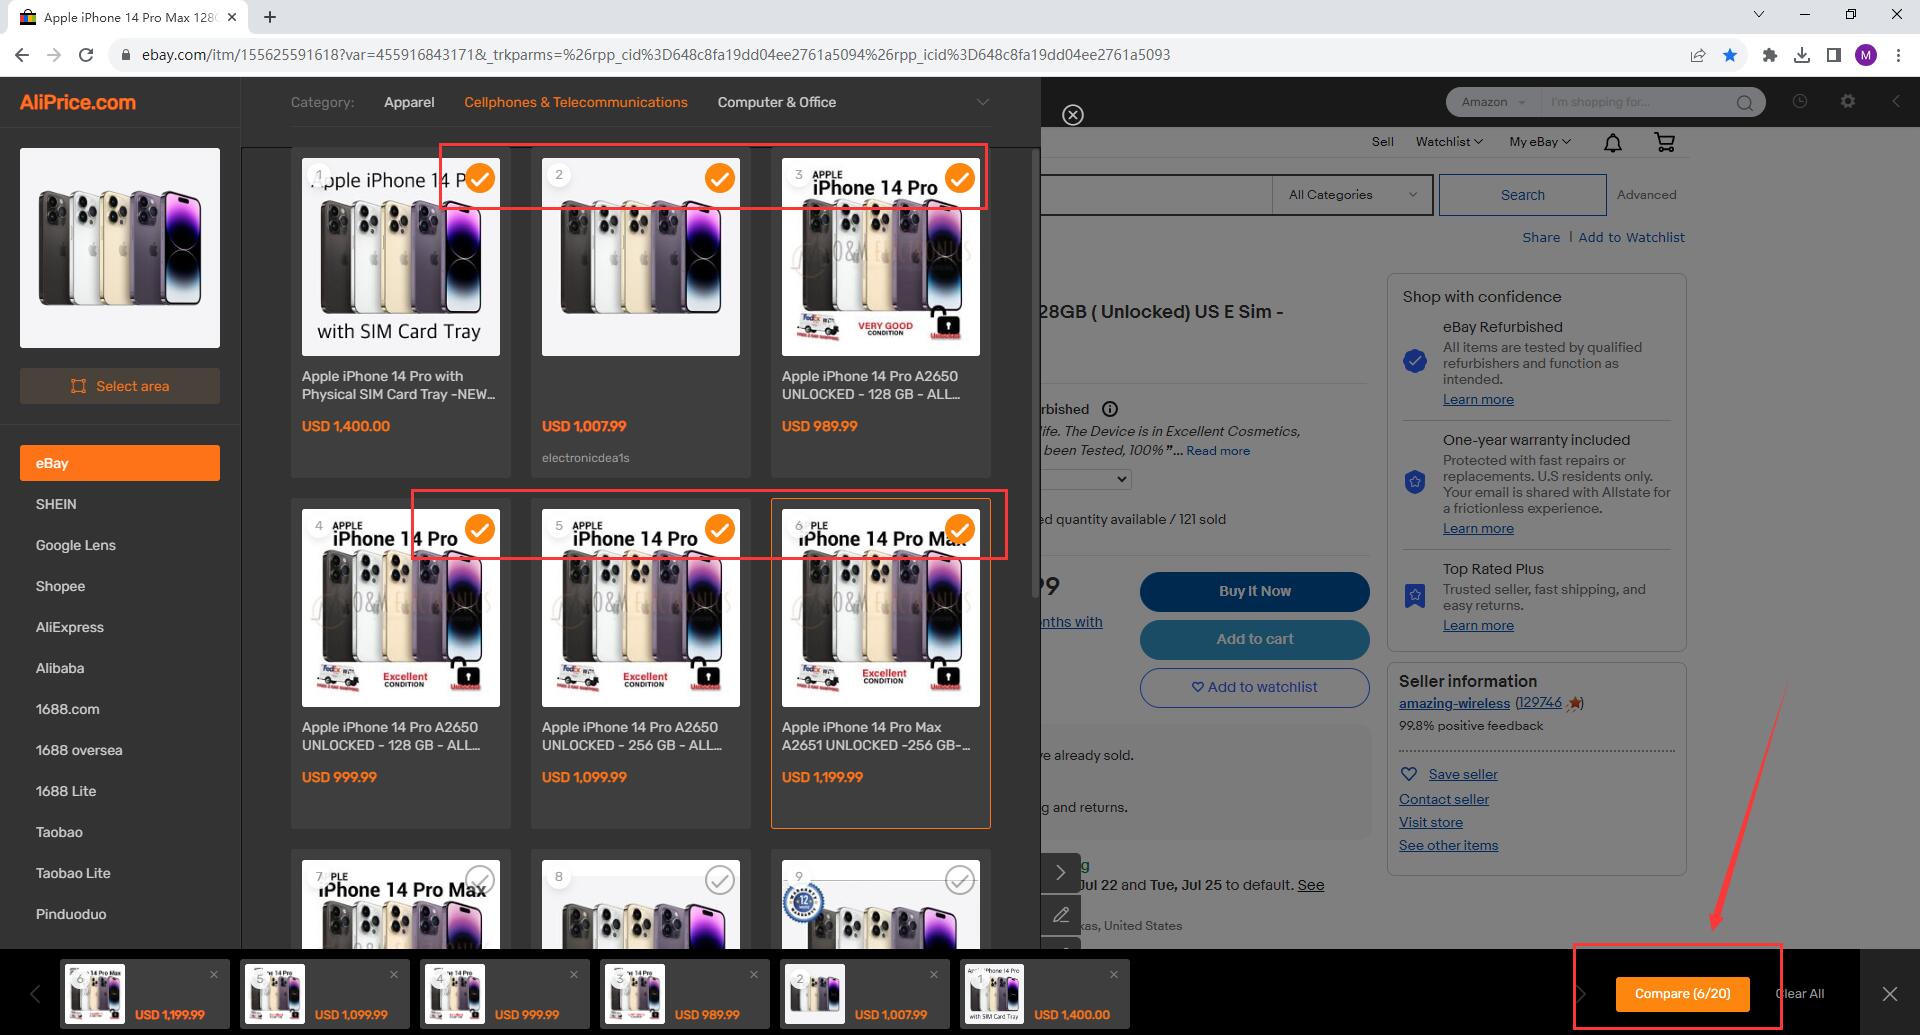This screenshot has height=1035, width=1920.
Task: Expand the My eBay menu
Action: 1540,142
